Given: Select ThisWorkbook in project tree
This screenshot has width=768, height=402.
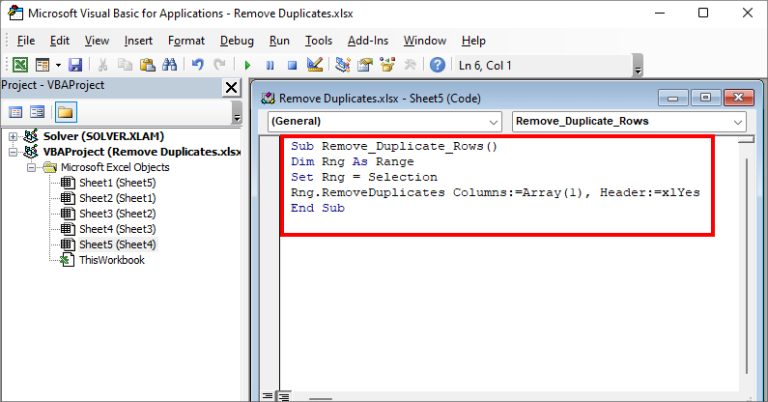Looking at the screenshot, I should (112, 260).
